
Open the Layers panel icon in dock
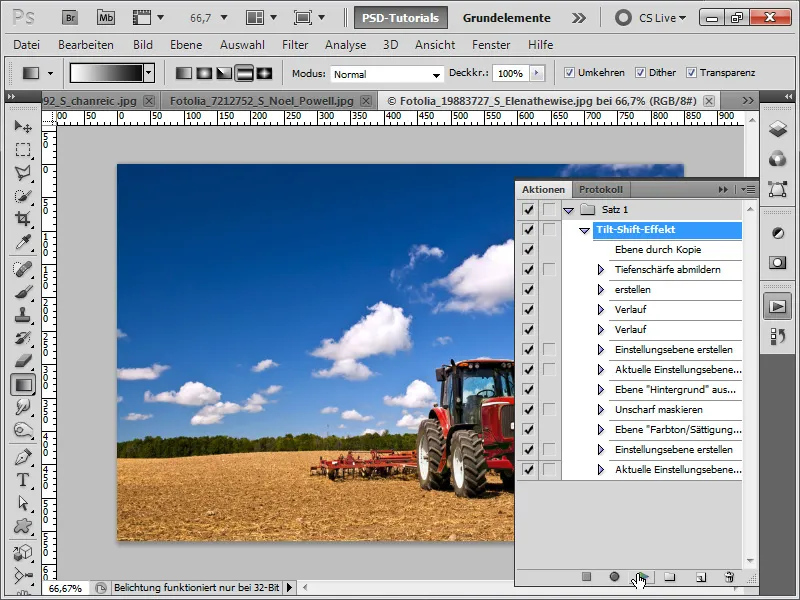778,128
